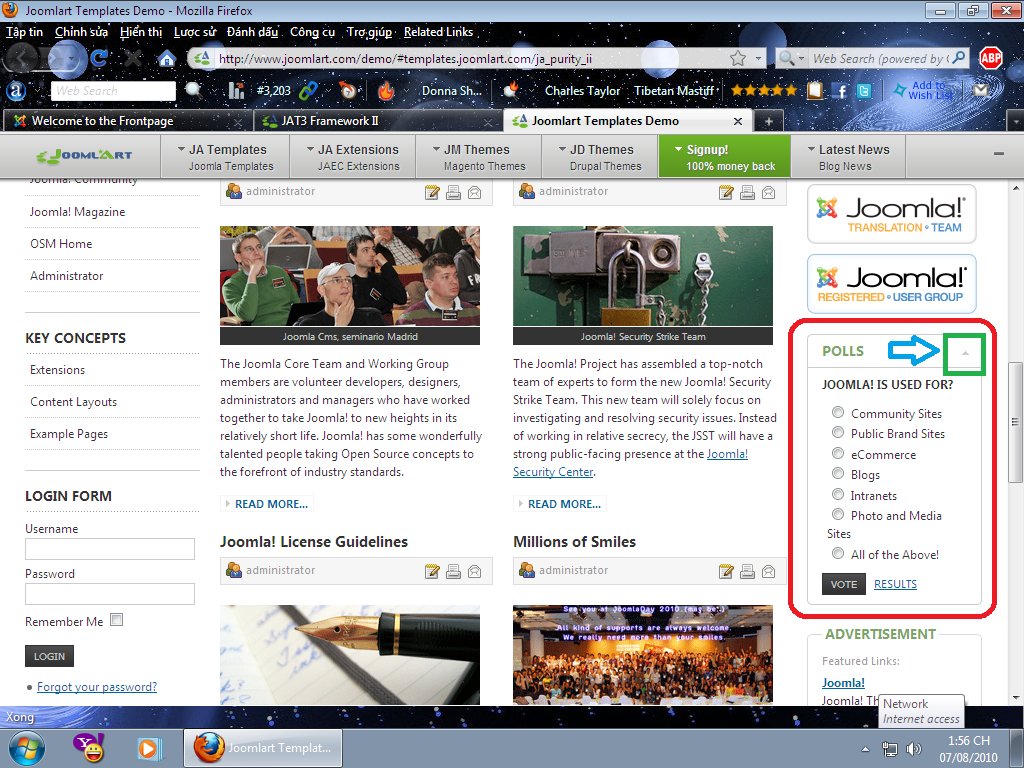Click the Twitter toolbar icon
The image size is (1024, 768).
tap(864, 91)
